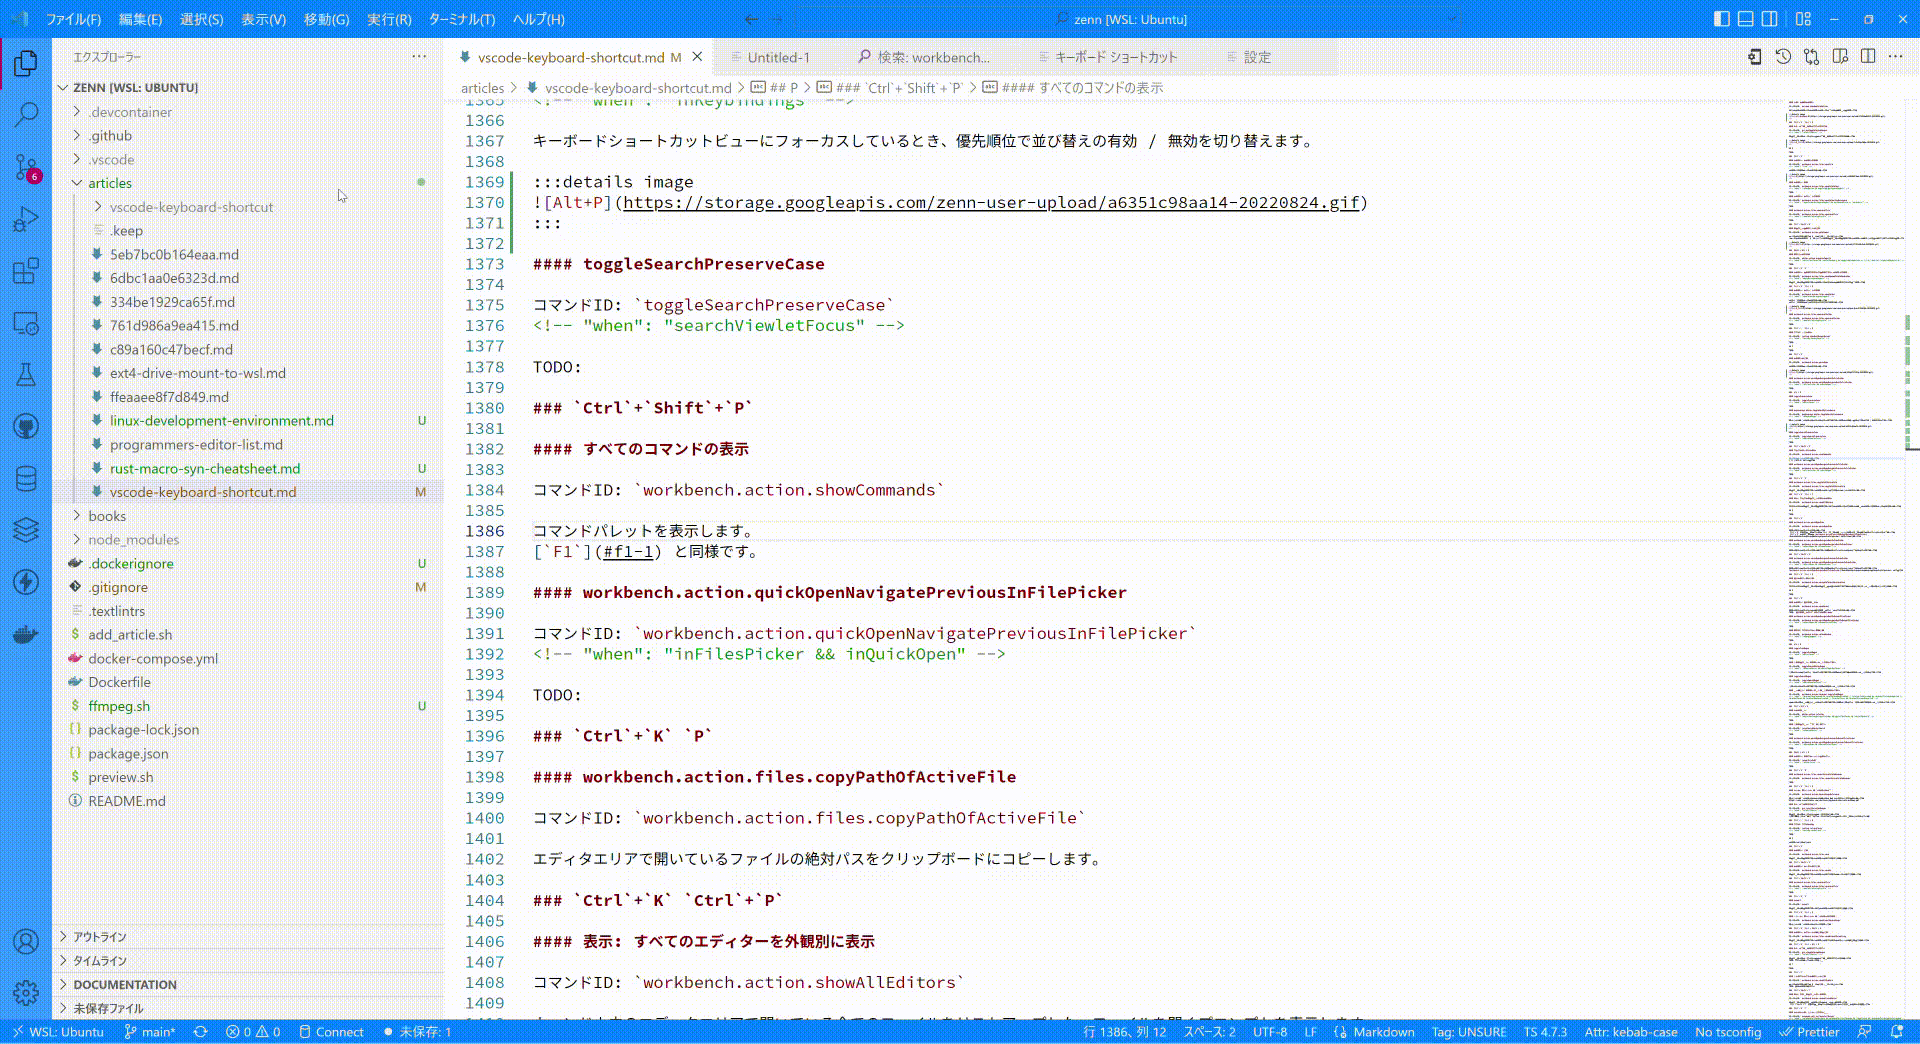Viewport: 1920px width, 1044px height.
Task: Click the notifications bell in status bar
Action: [x=1897, y=1032]
